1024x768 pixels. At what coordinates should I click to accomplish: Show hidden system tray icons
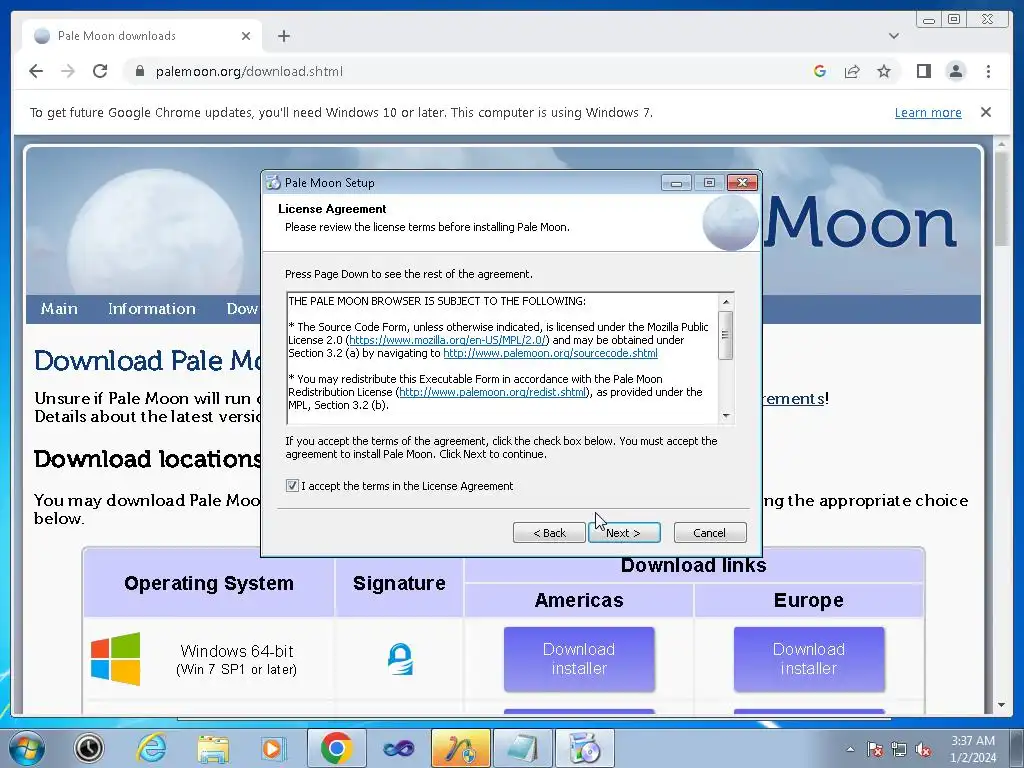[850, 749]
